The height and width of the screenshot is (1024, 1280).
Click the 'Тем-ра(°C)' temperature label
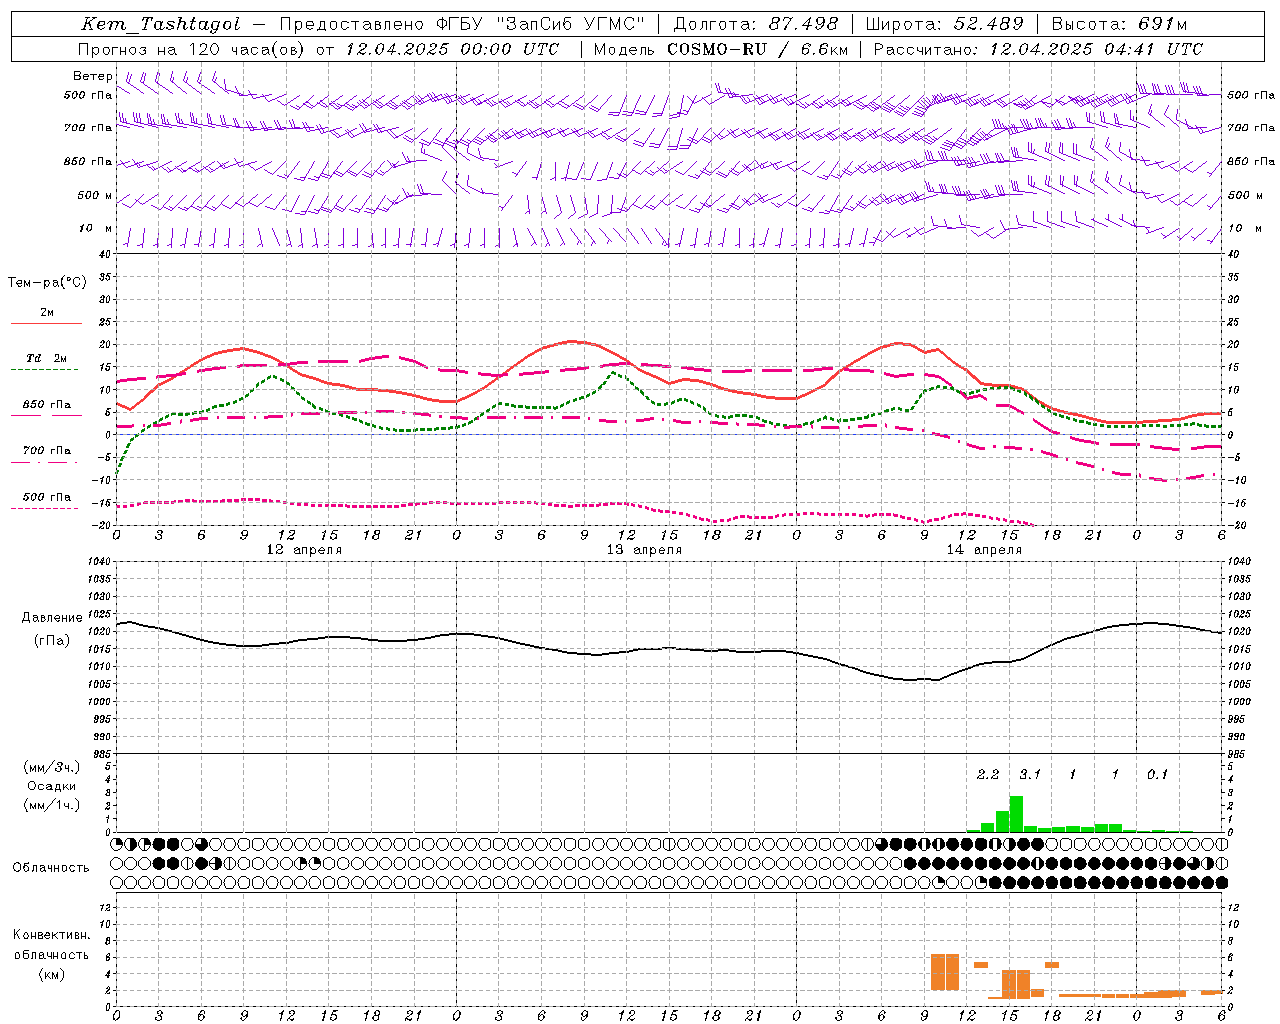click(x=47, y=282)
